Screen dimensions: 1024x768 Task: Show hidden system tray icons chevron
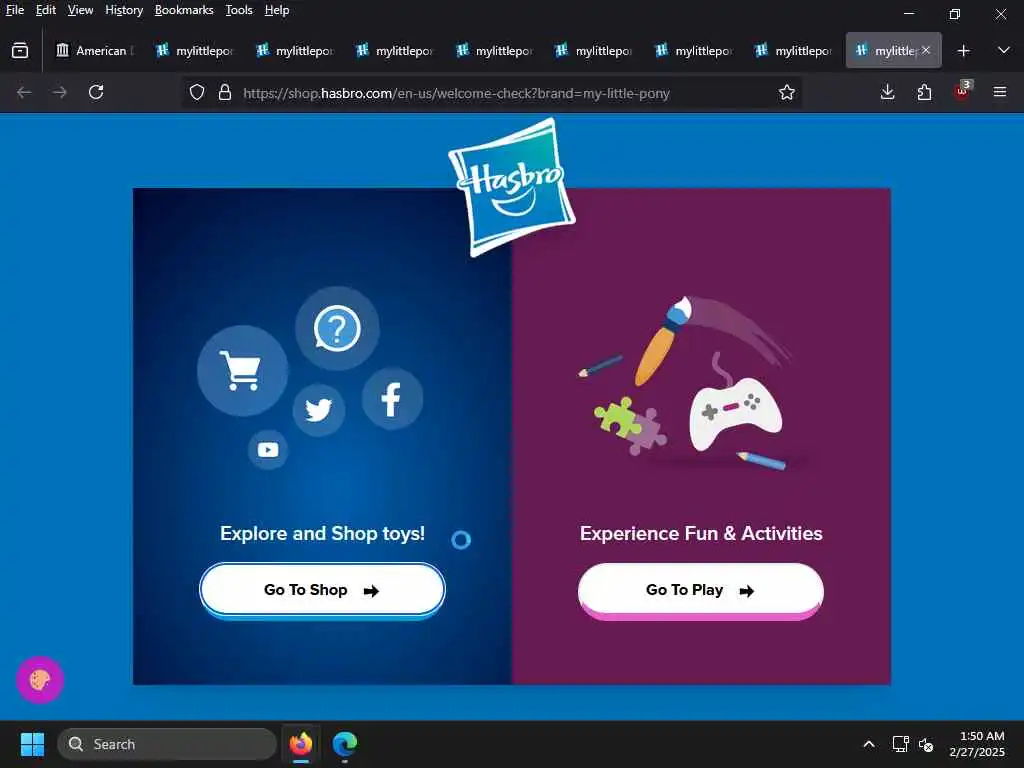tap(869, 744)
